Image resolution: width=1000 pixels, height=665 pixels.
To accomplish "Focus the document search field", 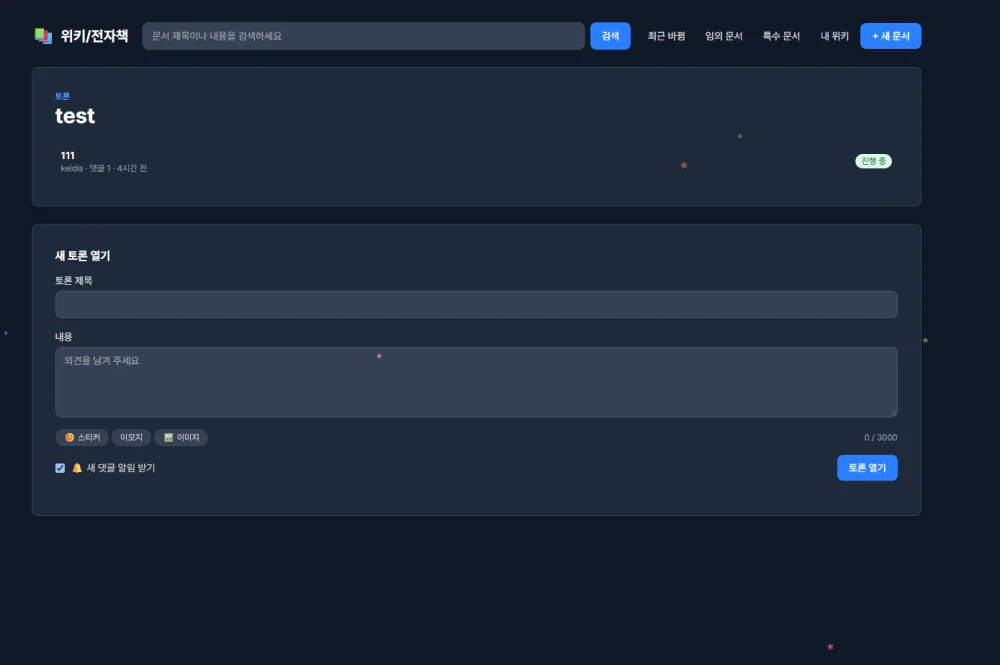I will [x=363, y=36].
